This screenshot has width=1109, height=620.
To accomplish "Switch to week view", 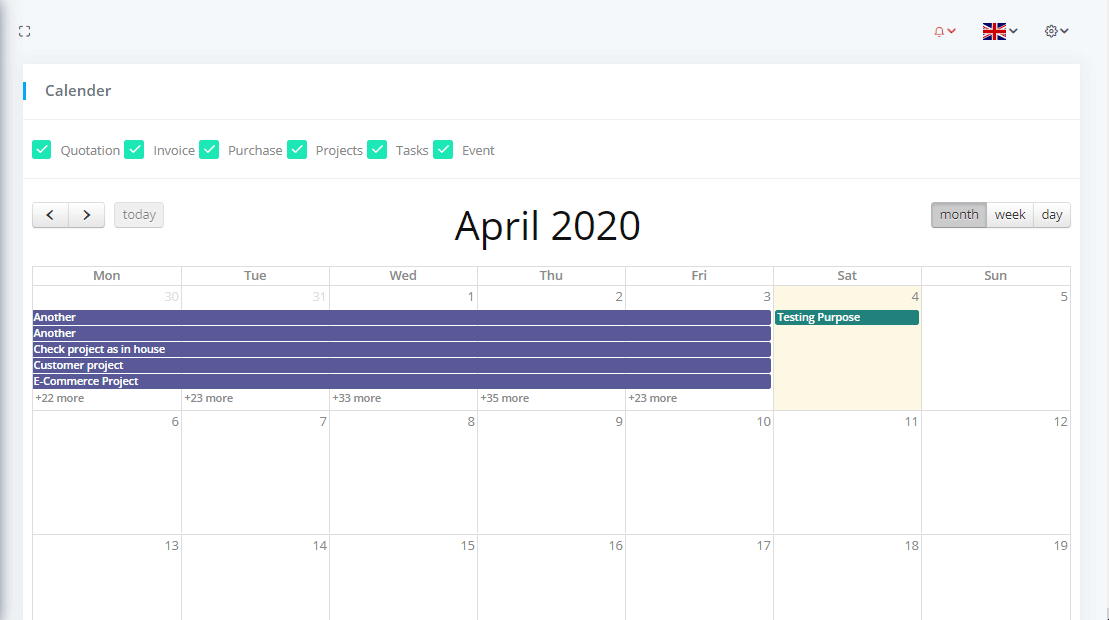I will [x=1009, y=215].
